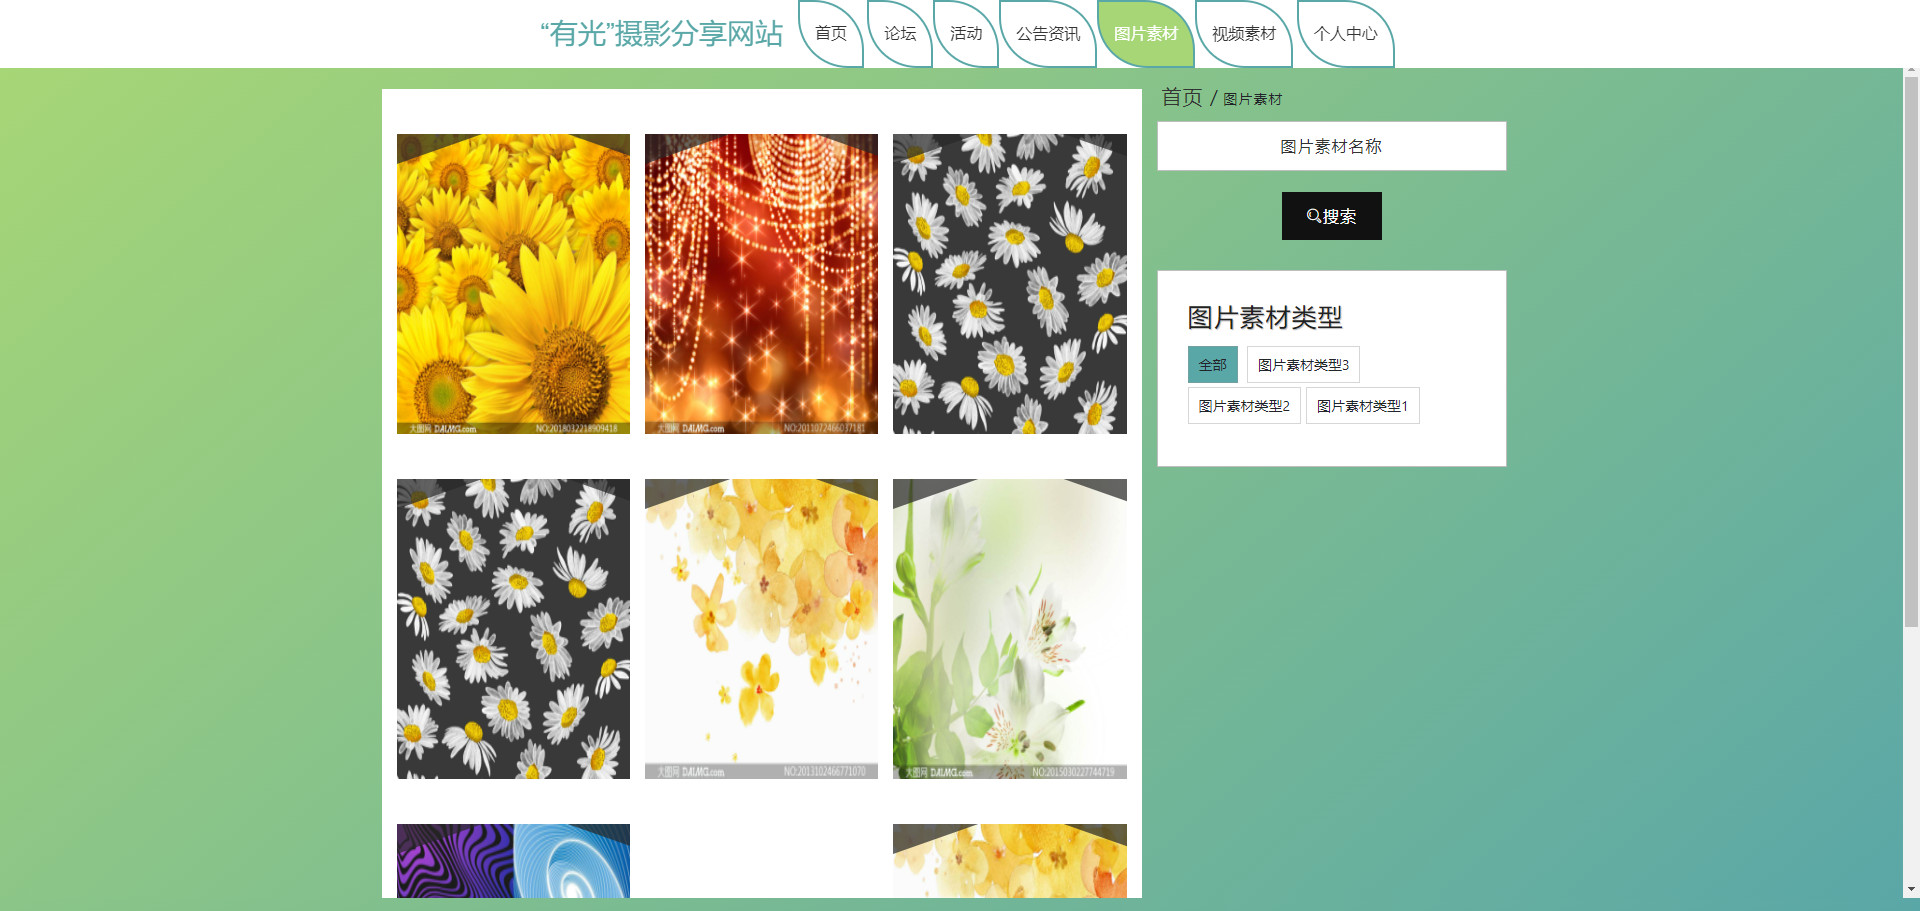
Task: Go to the 论坛 tab
Action: tap(900, 34)
